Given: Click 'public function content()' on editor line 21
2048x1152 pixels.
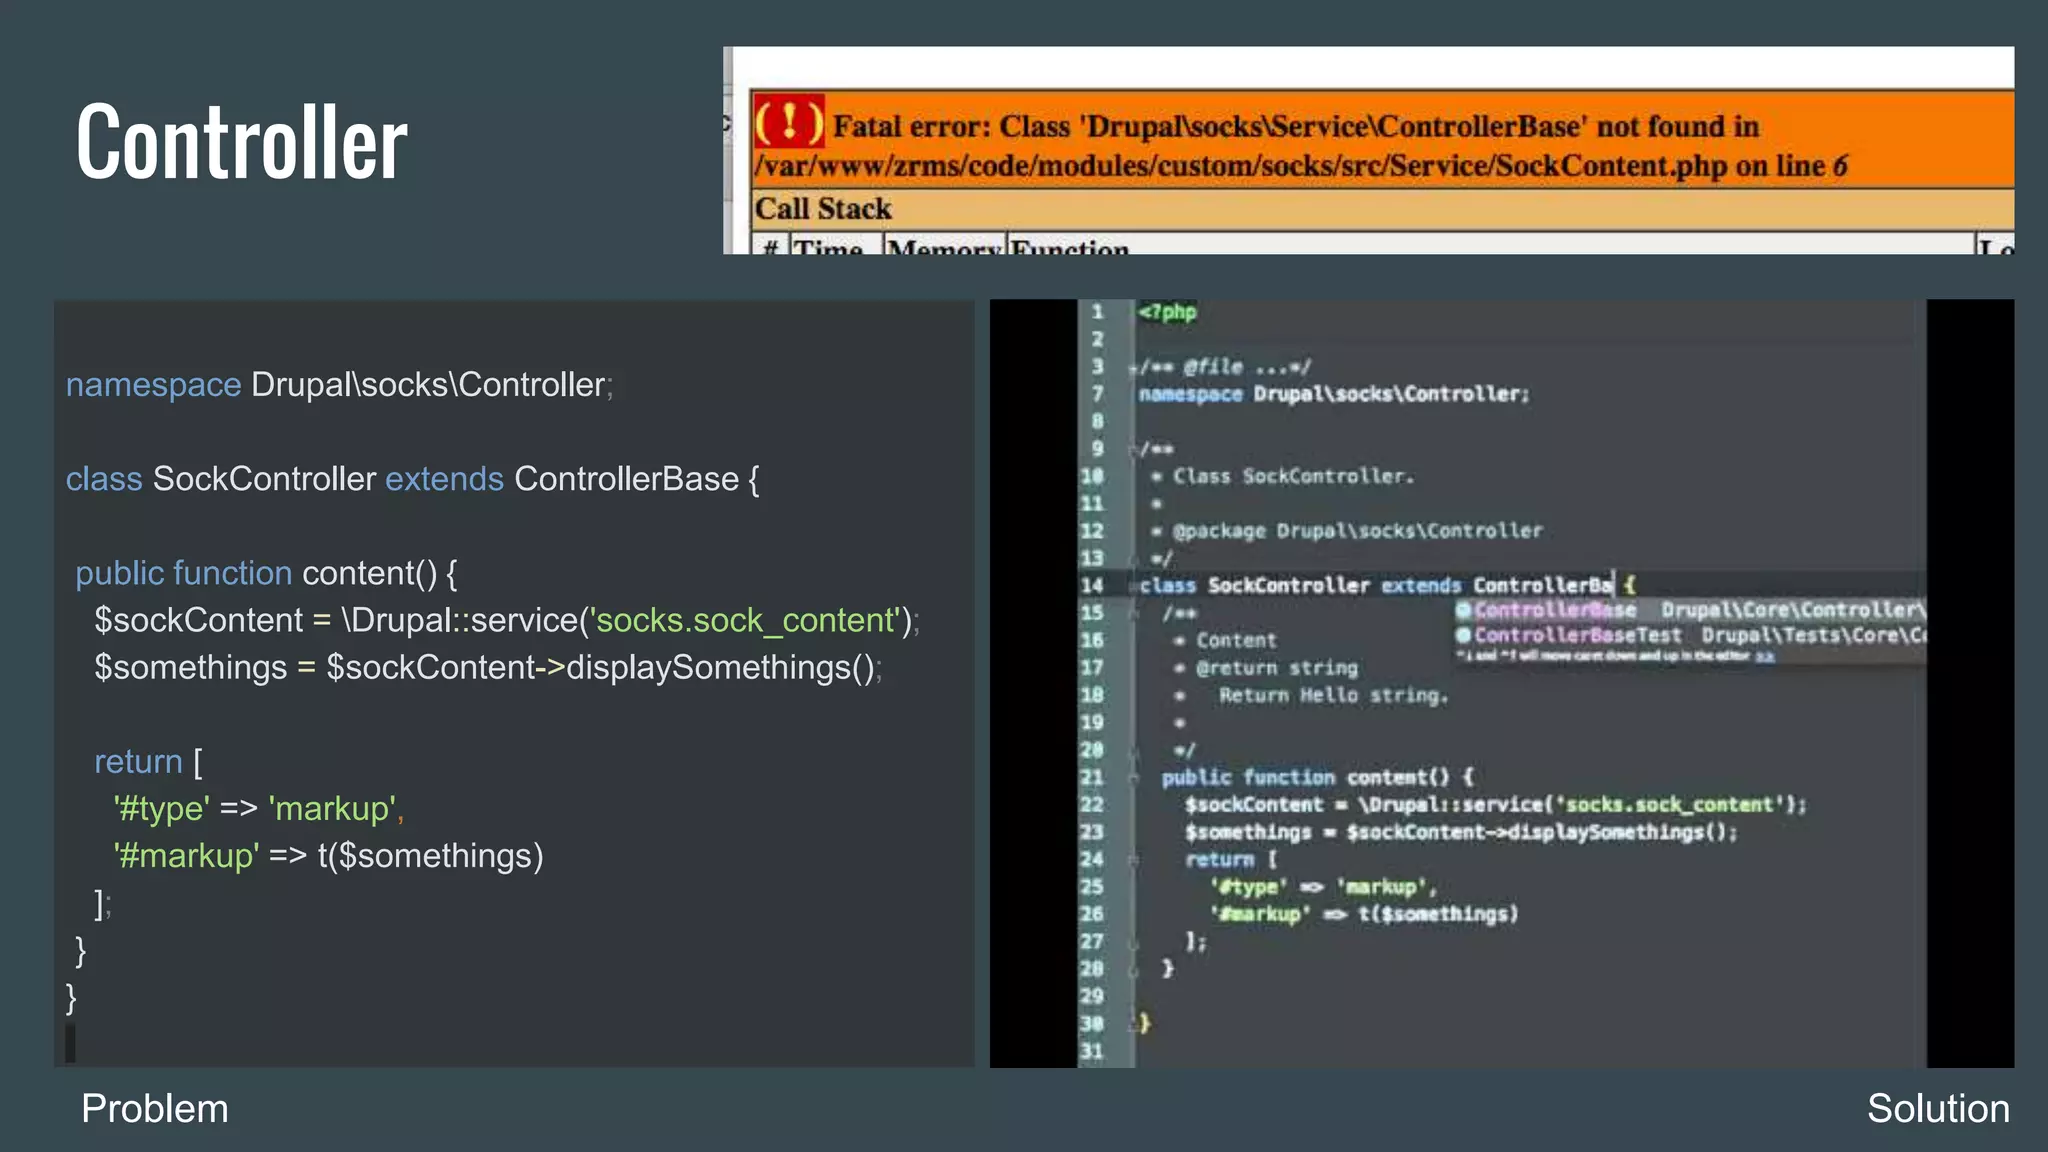Looking at the screenshot, I should coord(1306,777).
